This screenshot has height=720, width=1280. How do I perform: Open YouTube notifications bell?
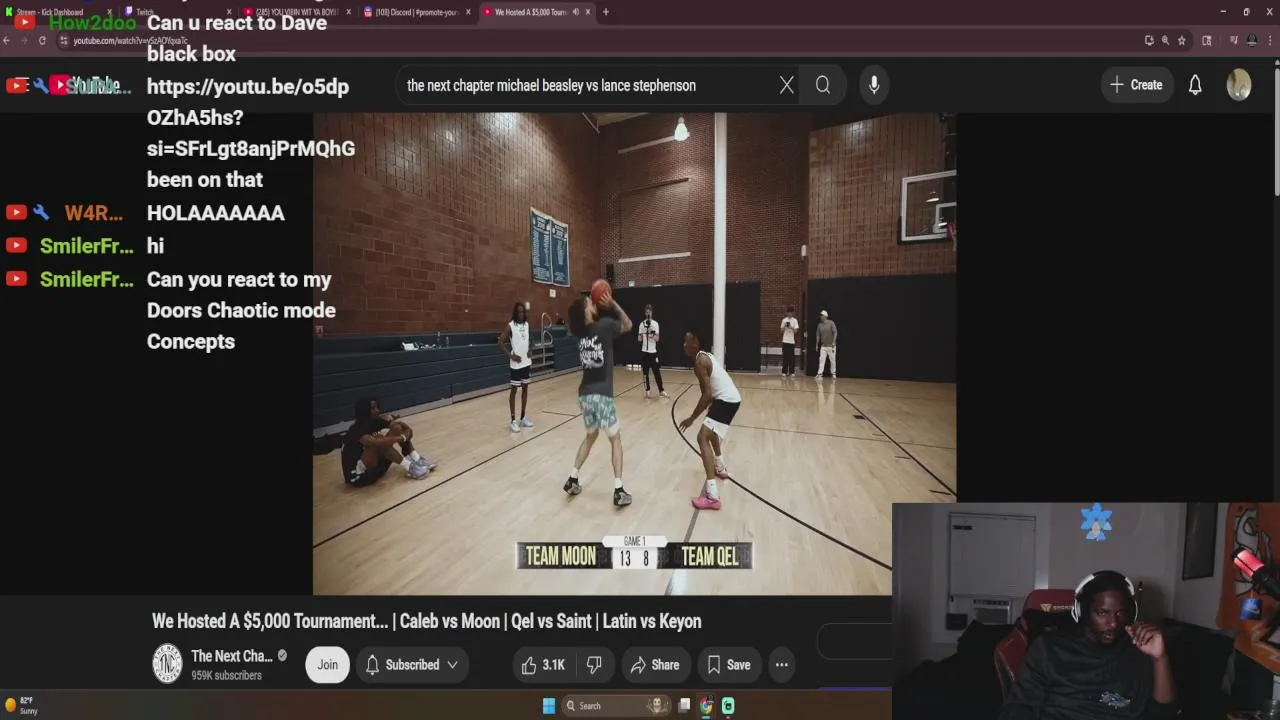coord(1195,85)
